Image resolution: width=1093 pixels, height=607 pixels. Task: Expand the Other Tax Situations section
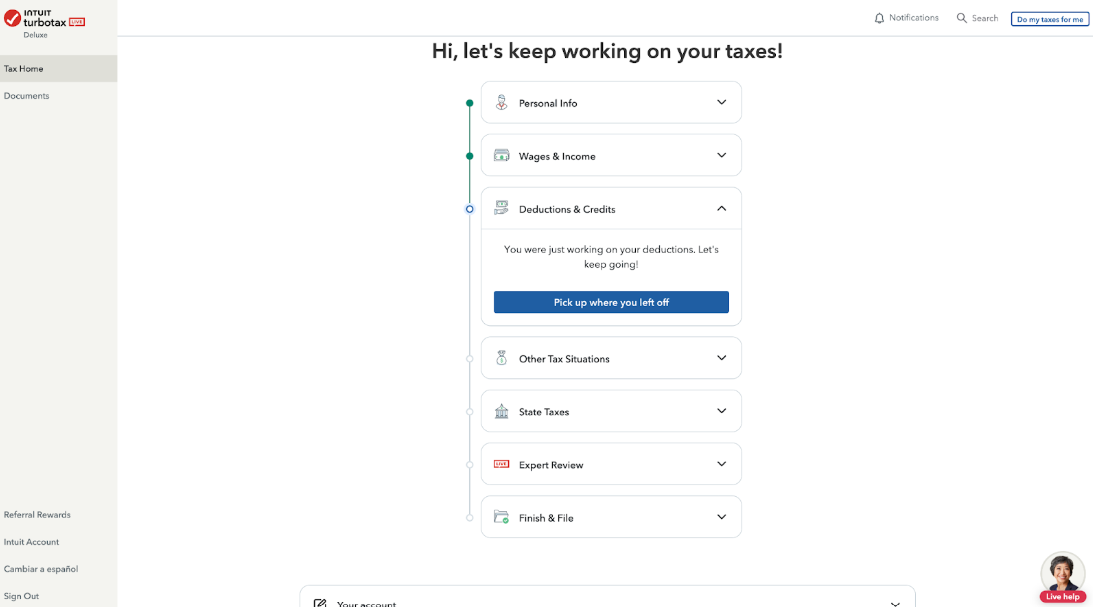pyautogui.click(x=721, y=358)
